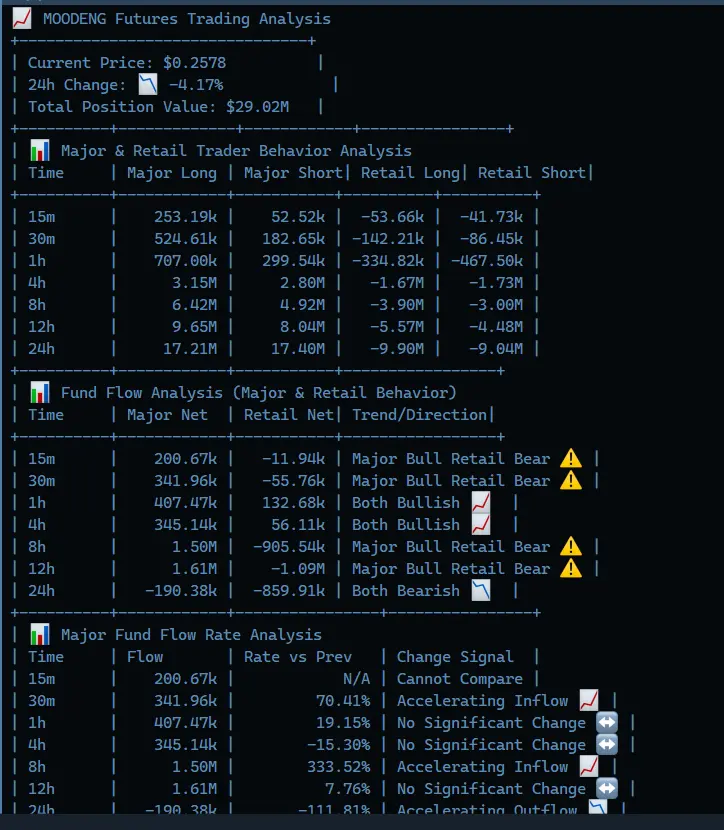Click the Retail Long column header
This screenshot has width=724, height=830.
point(410,173)
